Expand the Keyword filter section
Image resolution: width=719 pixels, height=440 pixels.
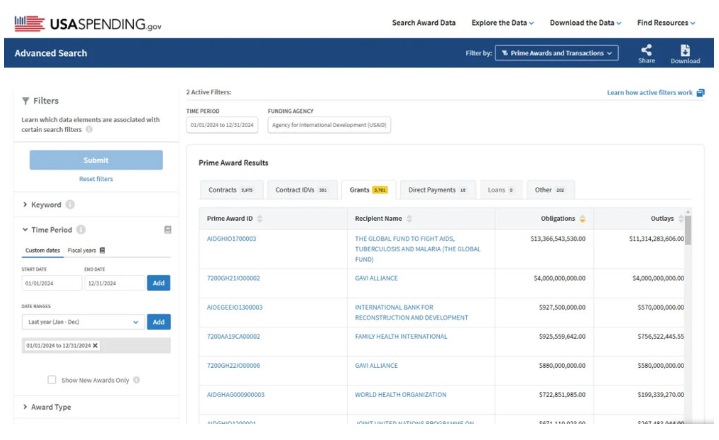tap(25, 204)
